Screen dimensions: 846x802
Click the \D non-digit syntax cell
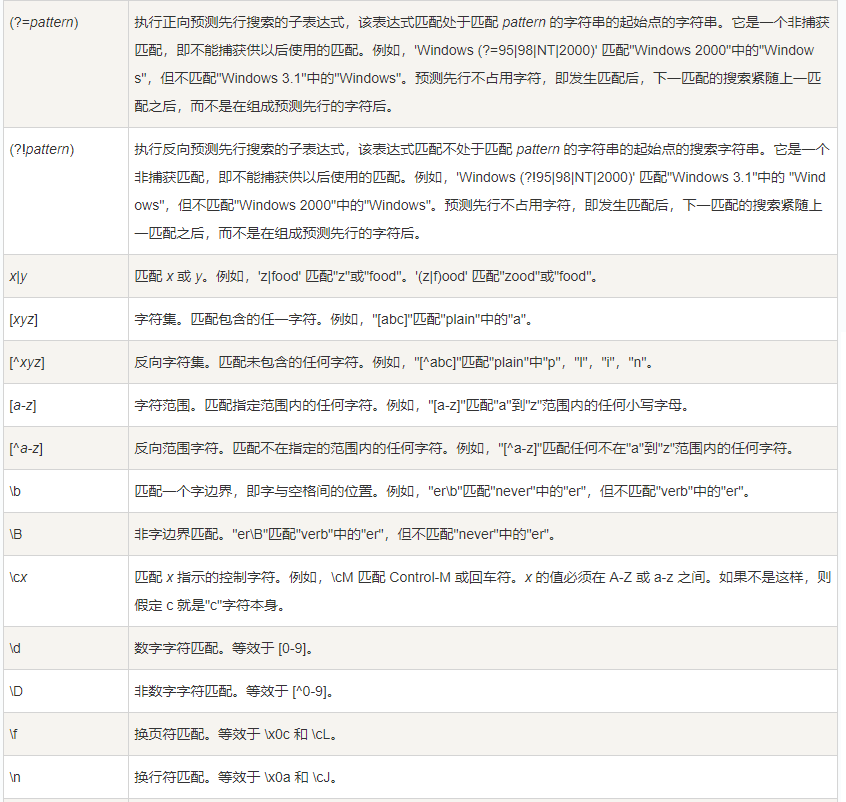tap(66, 691)
